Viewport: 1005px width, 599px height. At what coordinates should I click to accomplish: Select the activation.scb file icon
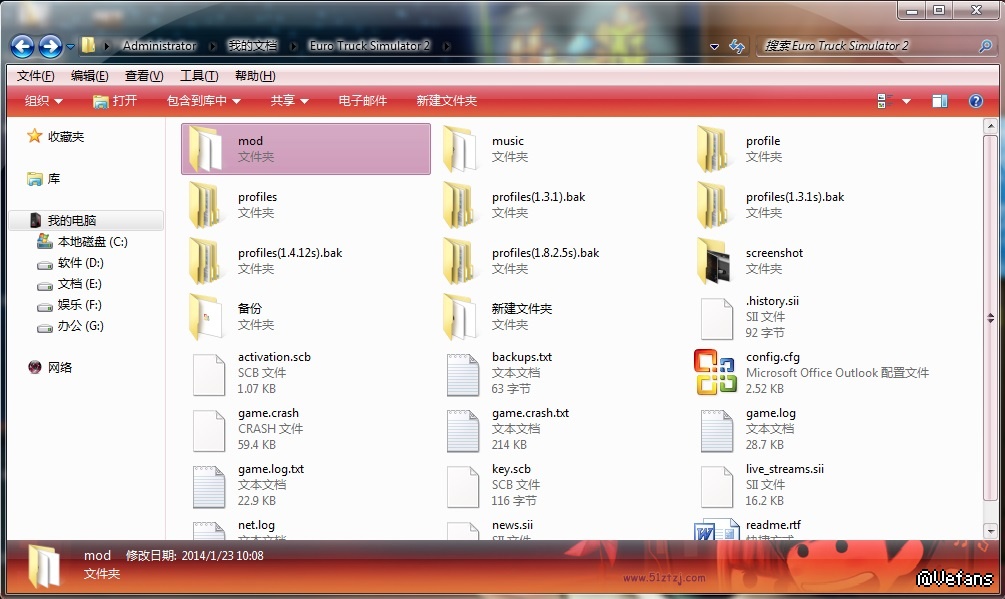coord(209,375)
